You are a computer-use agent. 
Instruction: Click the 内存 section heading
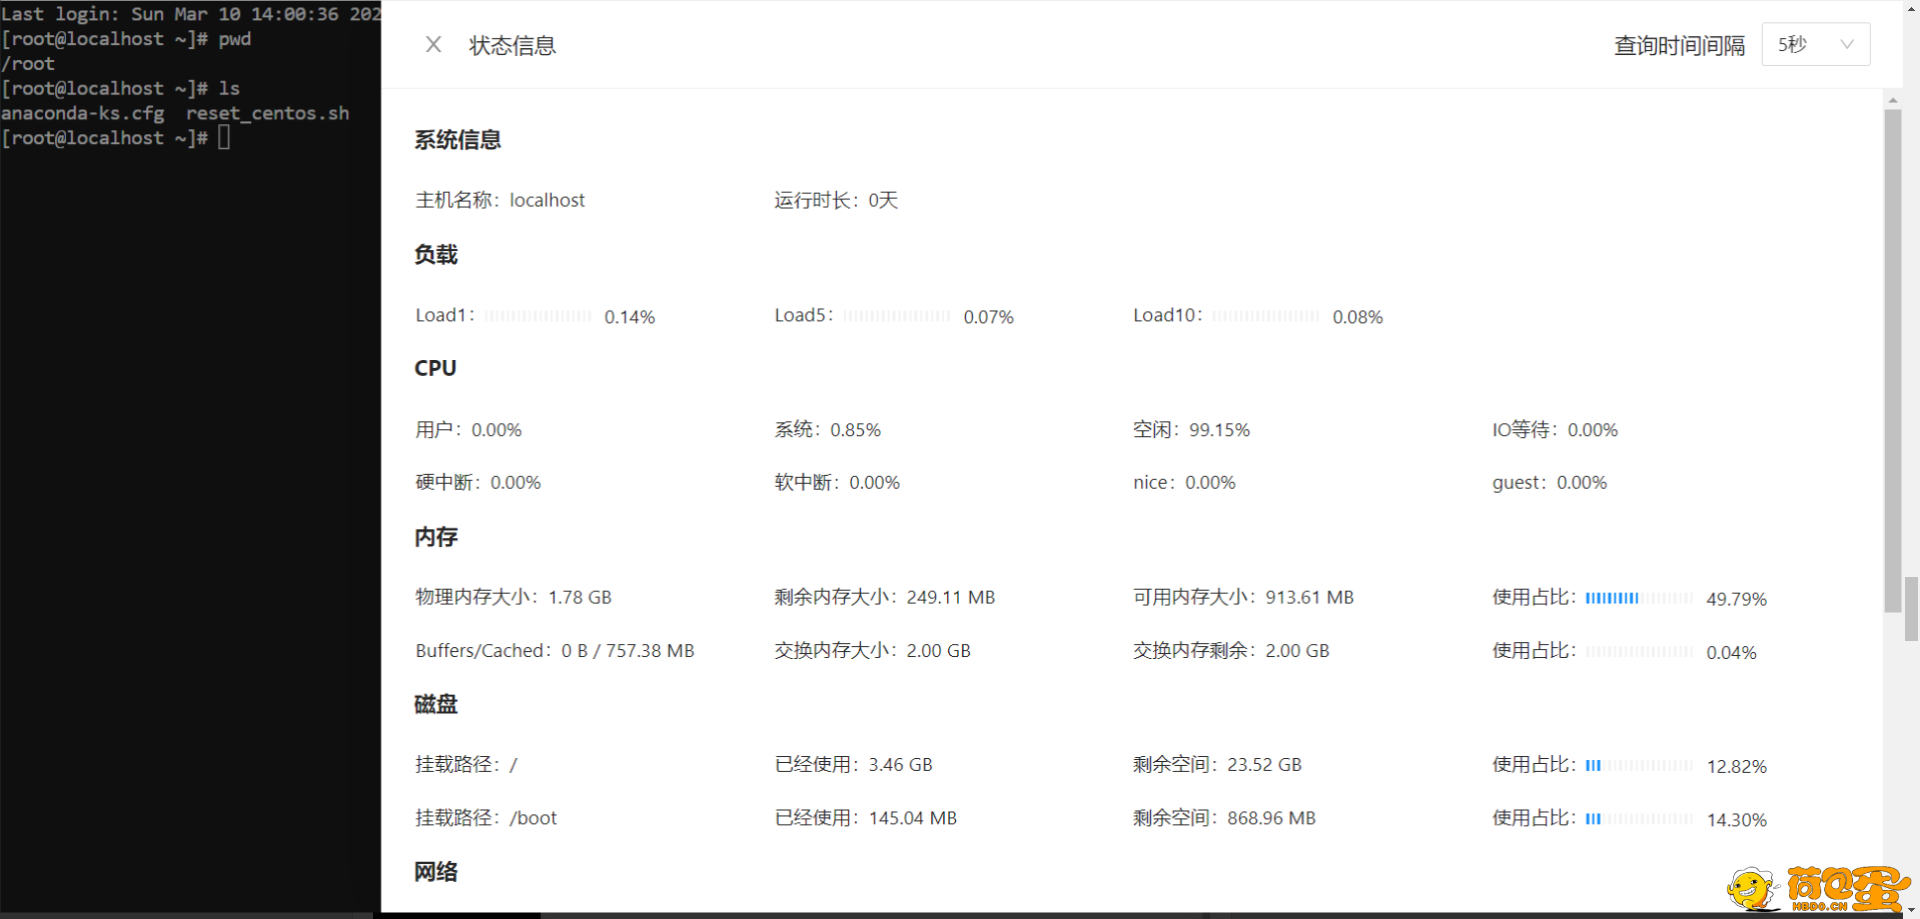(436, 537)
